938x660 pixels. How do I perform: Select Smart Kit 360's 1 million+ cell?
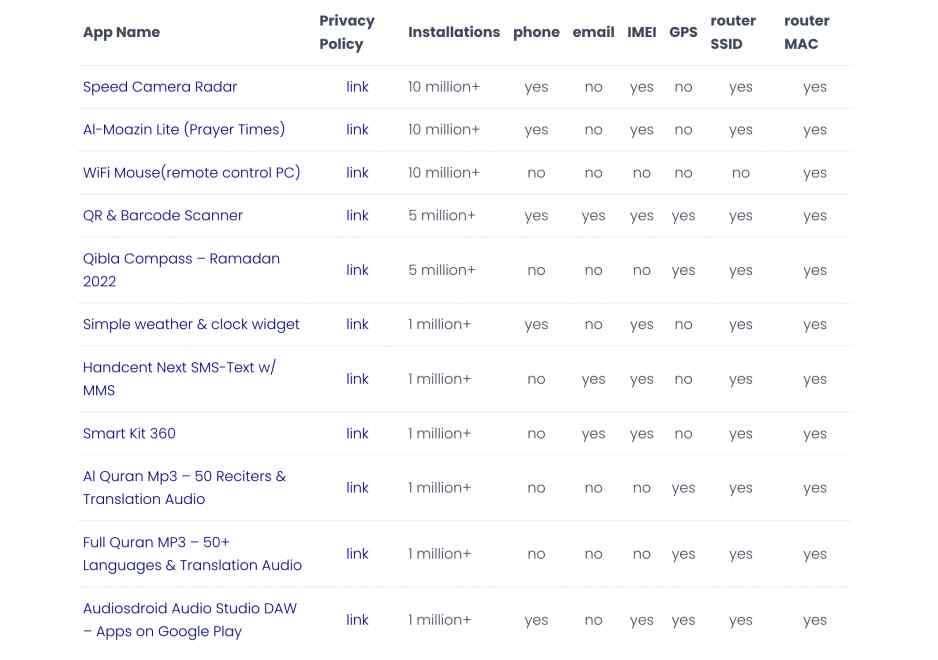[440, 433]
